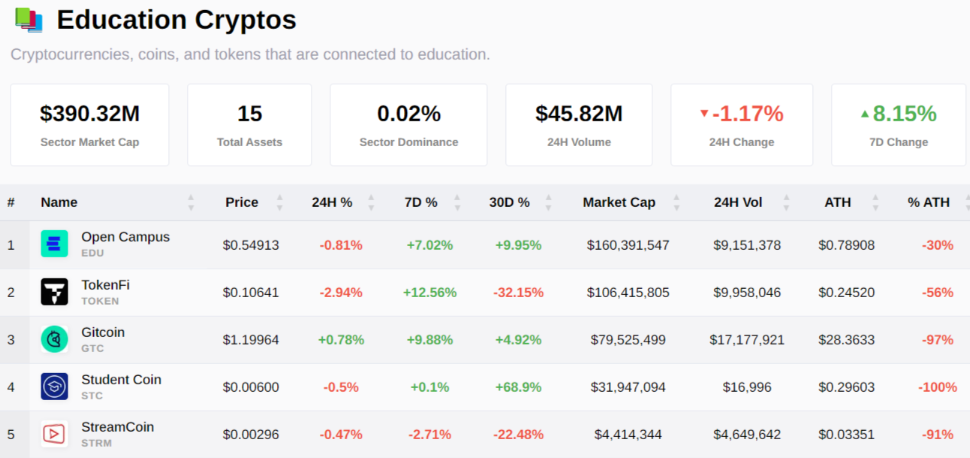Click the -1.17% 24H Change card
970x458 pixels.
742,125
